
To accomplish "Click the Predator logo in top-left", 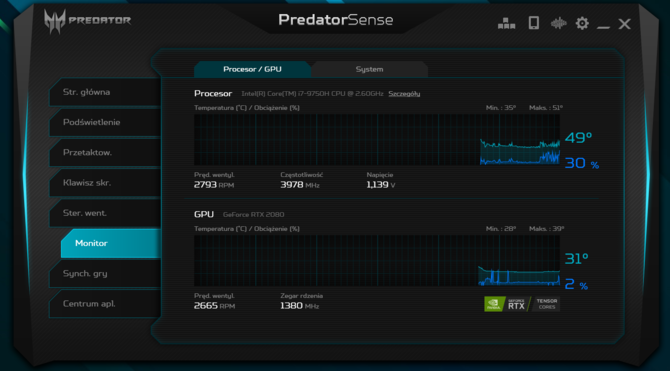I will coord(88,21).
